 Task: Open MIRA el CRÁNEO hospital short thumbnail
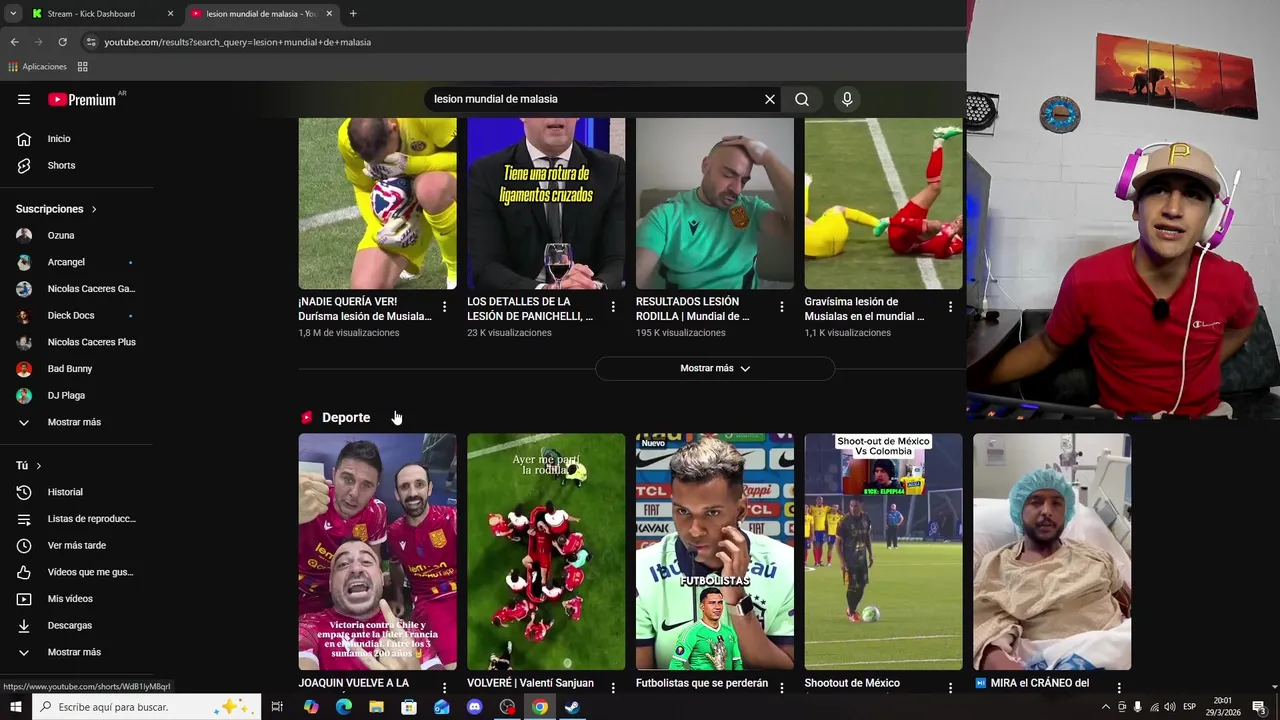[1052, 551]
